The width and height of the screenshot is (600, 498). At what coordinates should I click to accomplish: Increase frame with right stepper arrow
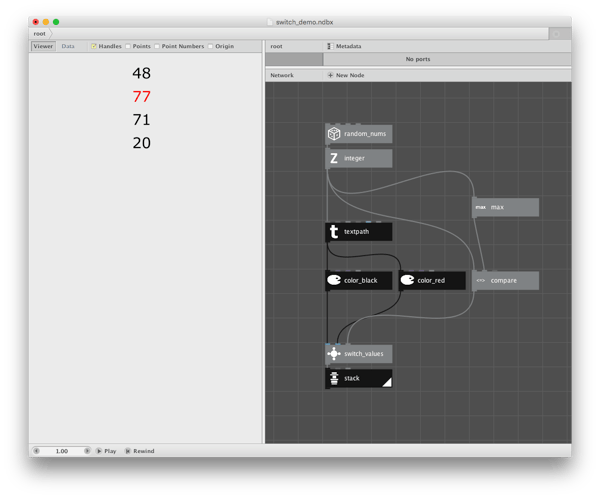87,451
